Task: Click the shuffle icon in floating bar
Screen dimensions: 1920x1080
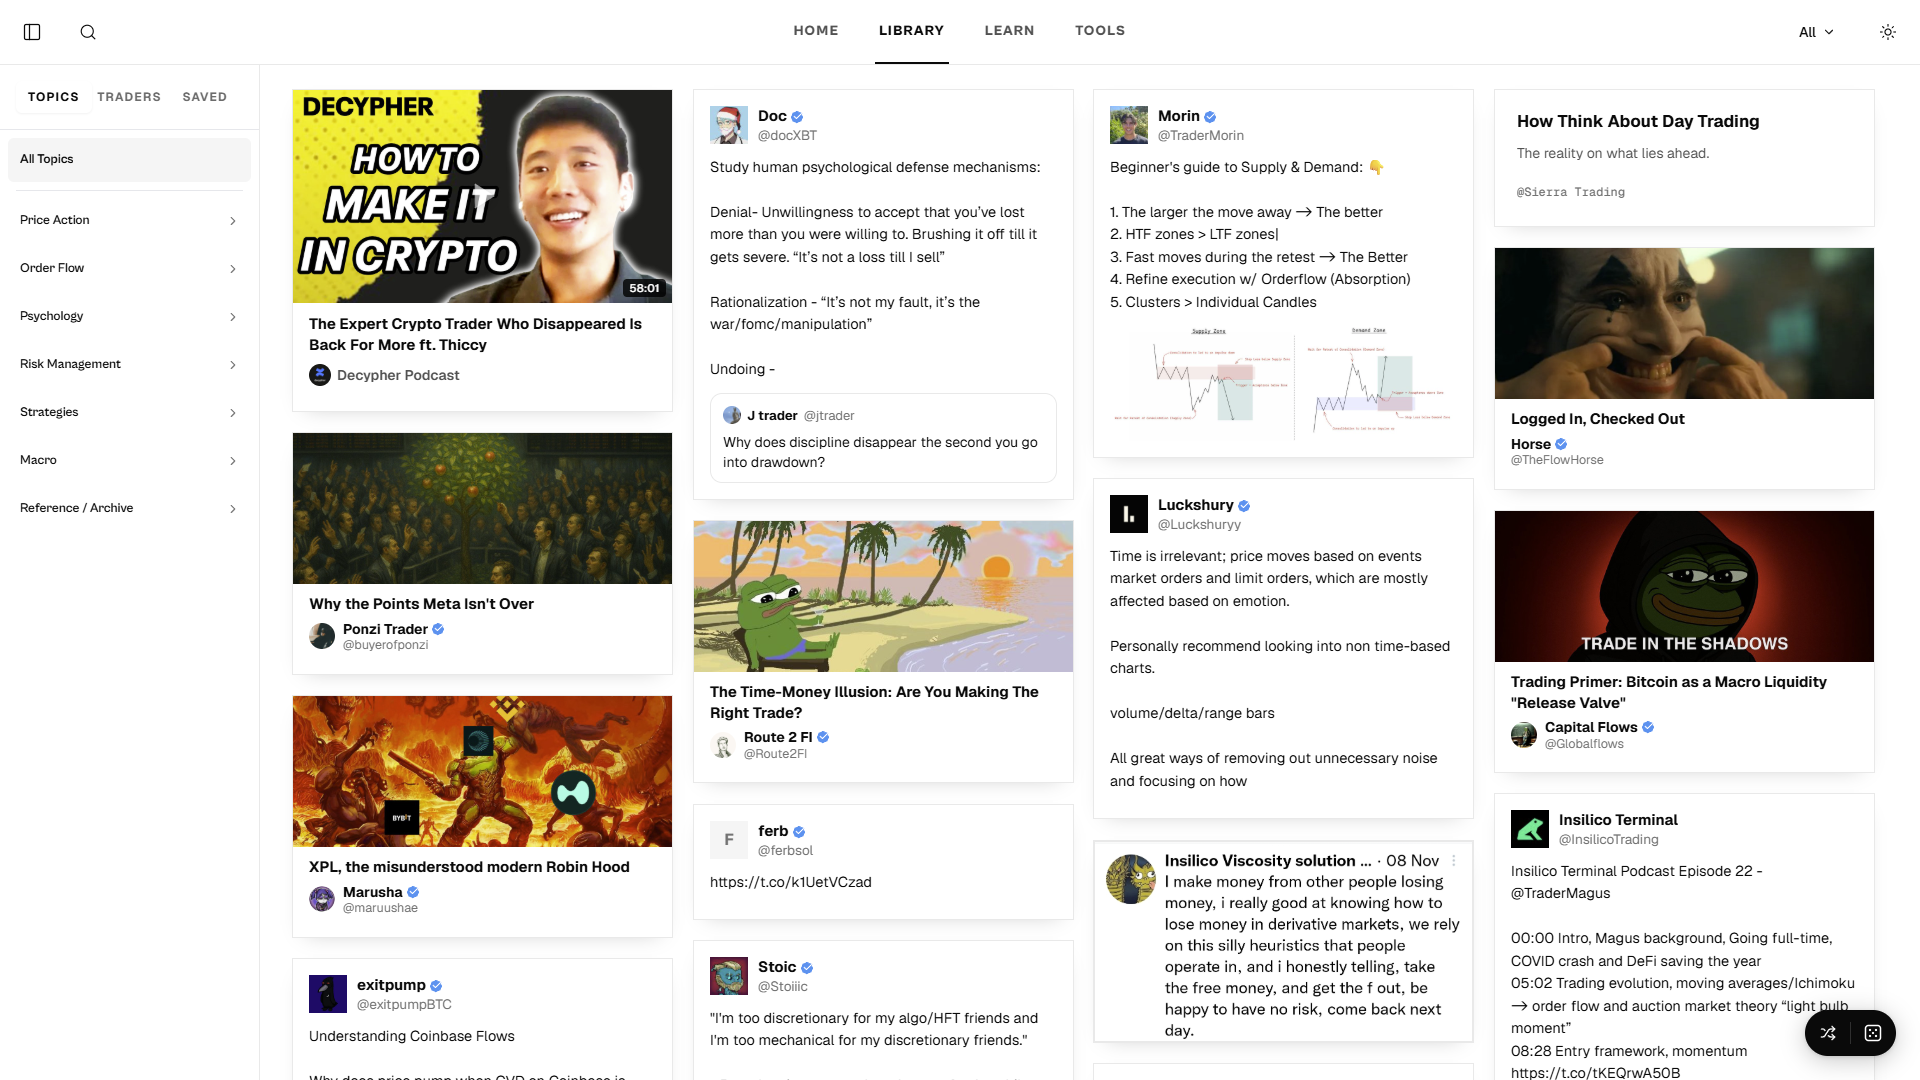Action: (x=1828, y=1033)
